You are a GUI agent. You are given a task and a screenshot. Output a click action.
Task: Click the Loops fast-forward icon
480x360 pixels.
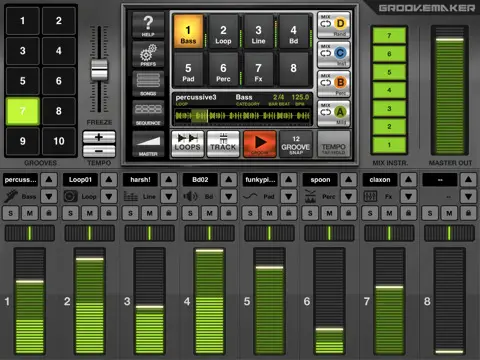pos(188,144)
